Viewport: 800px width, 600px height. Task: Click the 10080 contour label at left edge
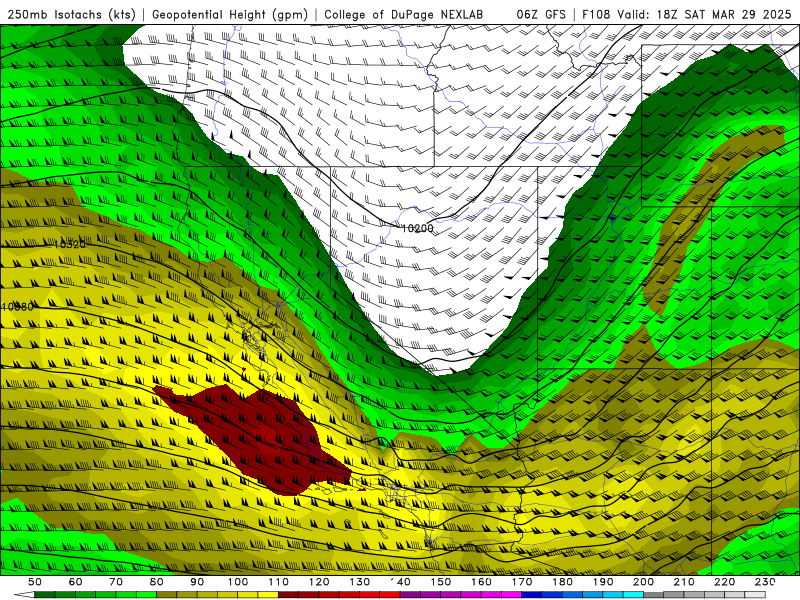pyautogui.click(x=17, y=307)
